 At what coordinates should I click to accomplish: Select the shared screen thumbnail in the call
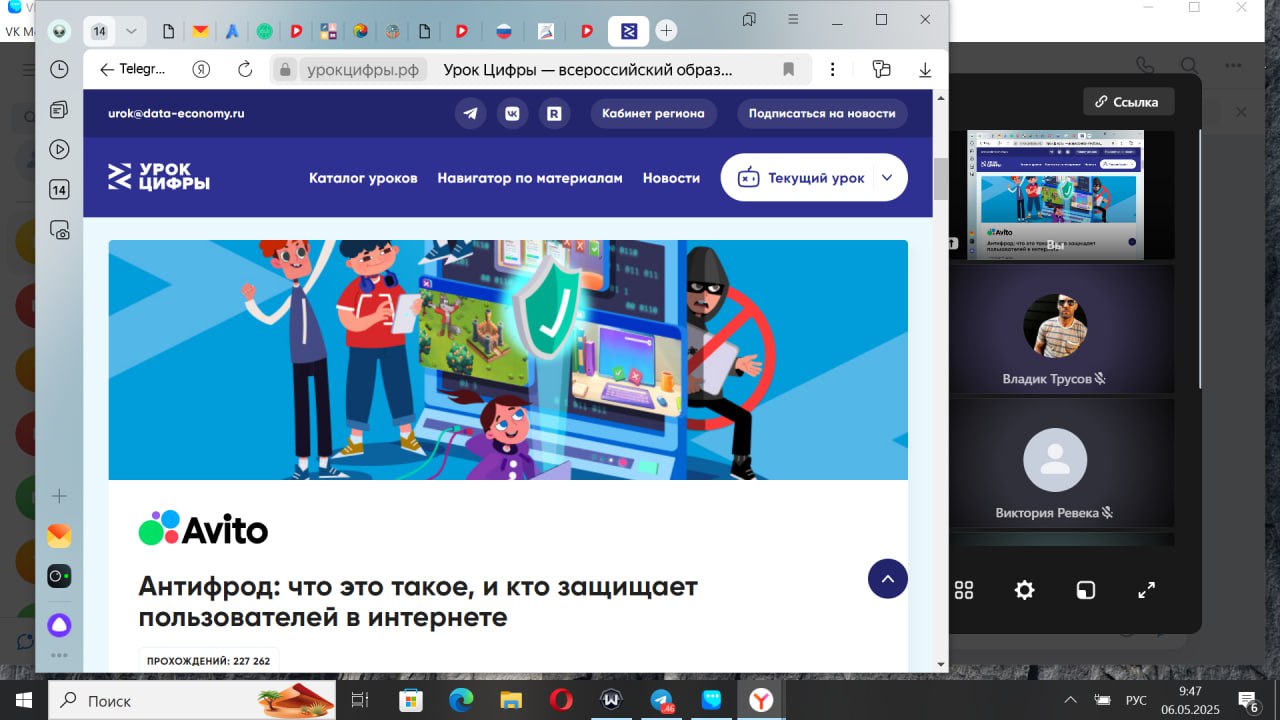coord(1056,194)
